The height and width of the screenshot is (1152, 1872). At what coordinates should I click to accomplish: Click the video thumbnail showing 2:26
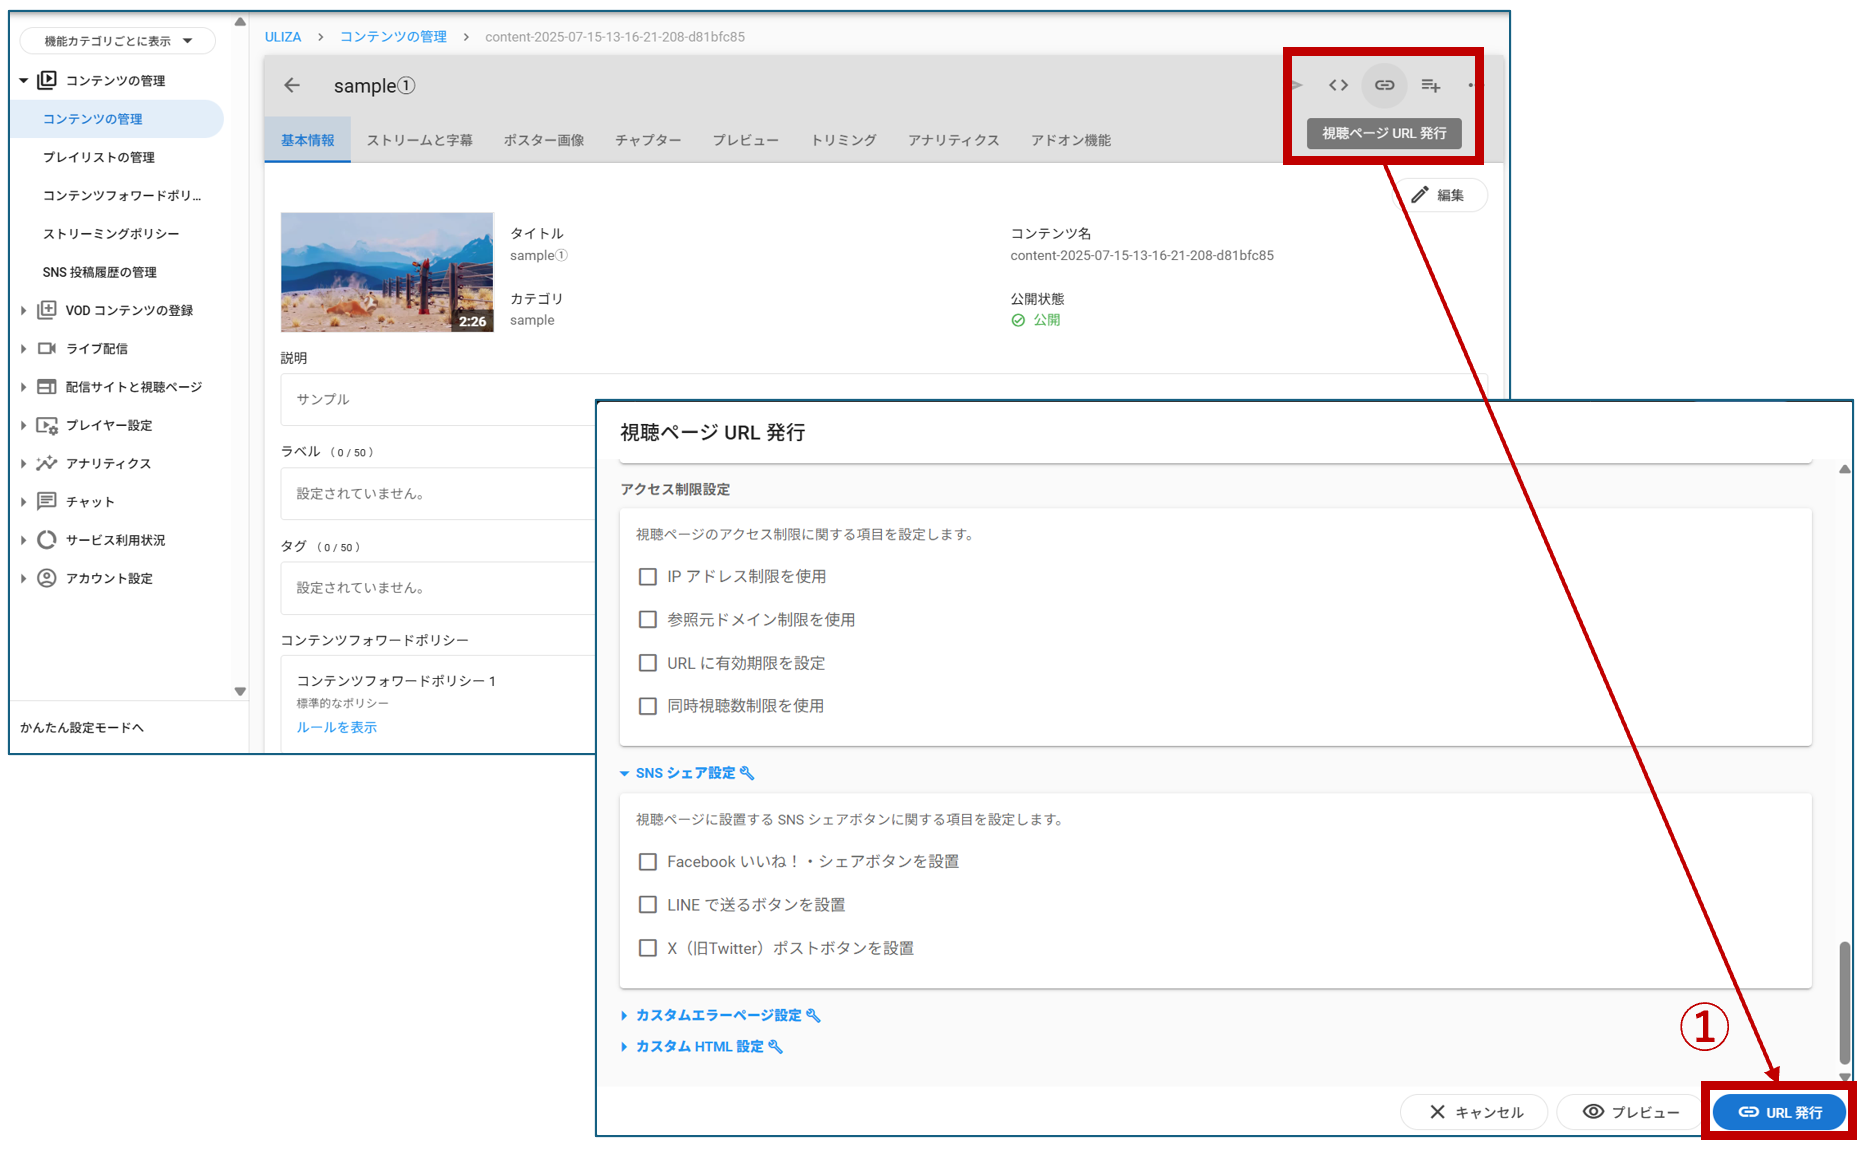pyautogui.click(x=387, y=272)
